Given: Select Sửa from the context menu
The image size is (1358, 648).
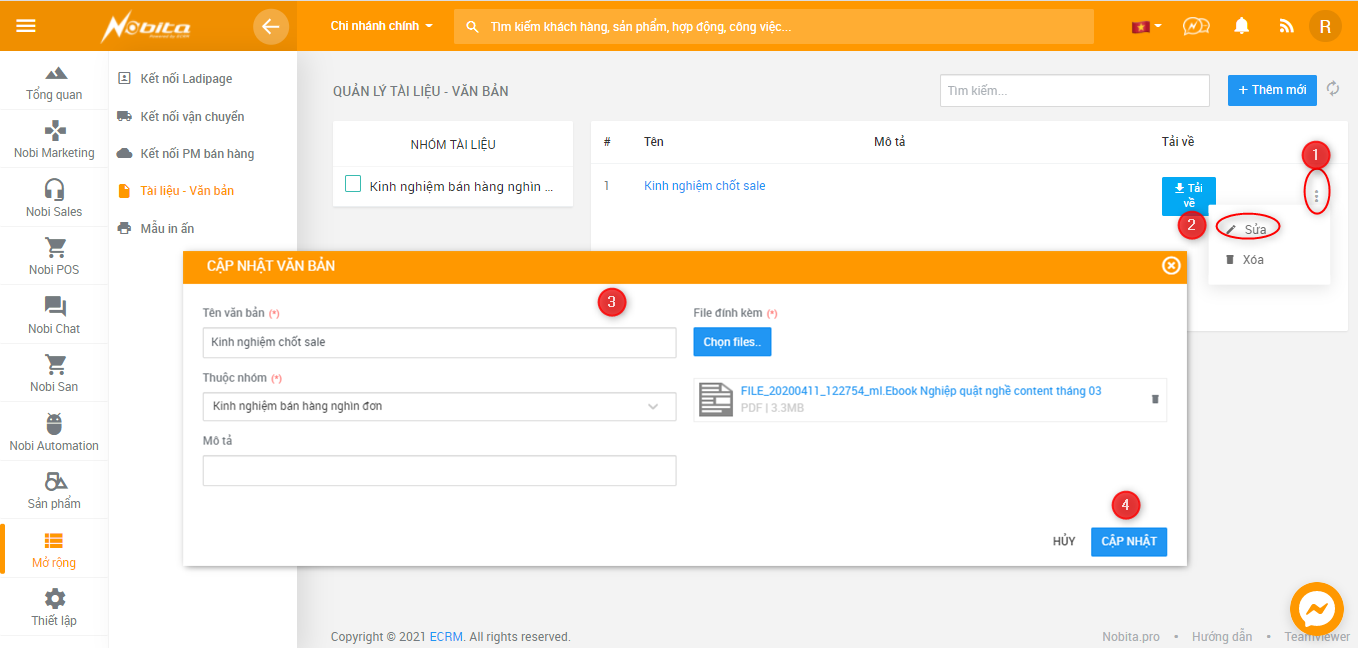Looking at the screenshot, I should (1254, 229).
